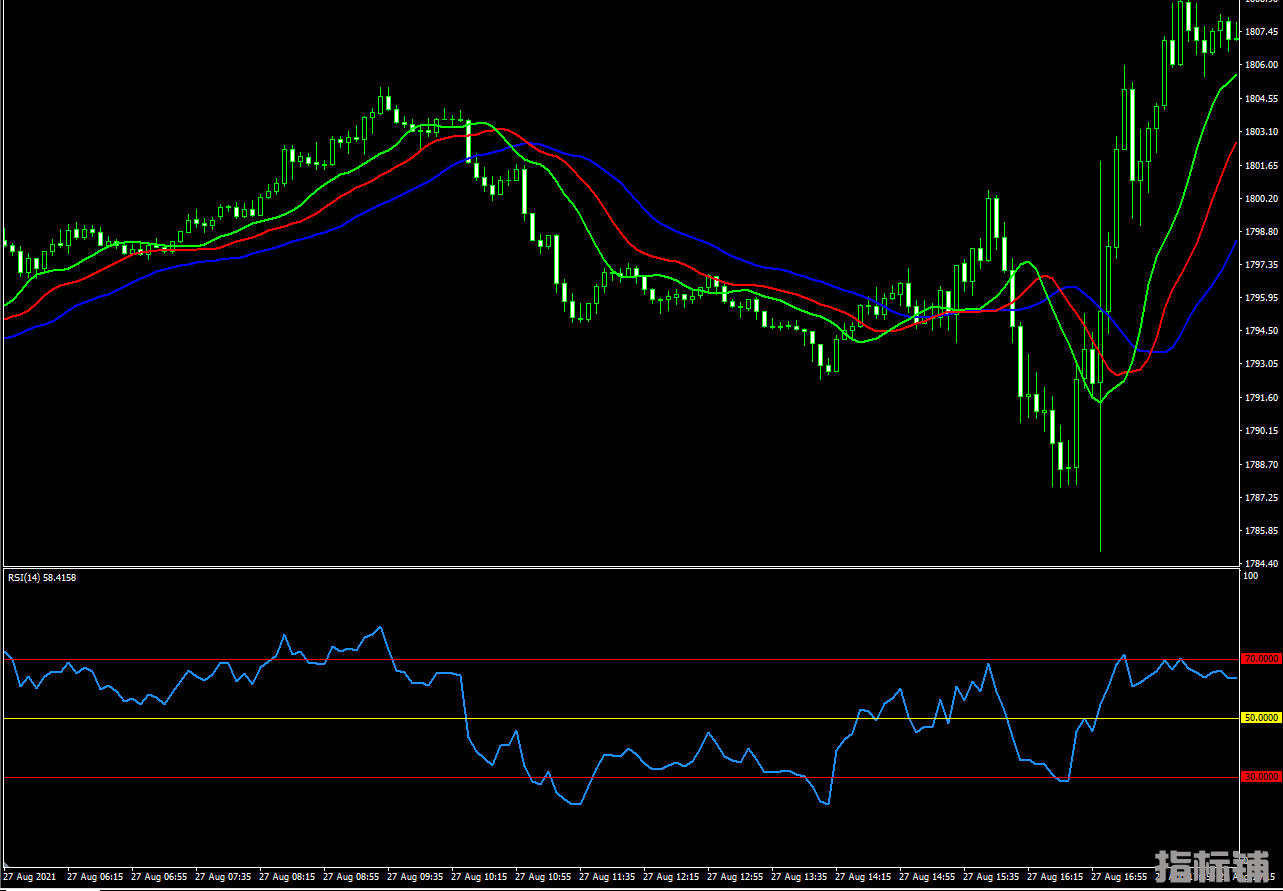
Task: Click price 1787.25 on the price axis
Action: pyautogui.click(x=1262, y=497)
